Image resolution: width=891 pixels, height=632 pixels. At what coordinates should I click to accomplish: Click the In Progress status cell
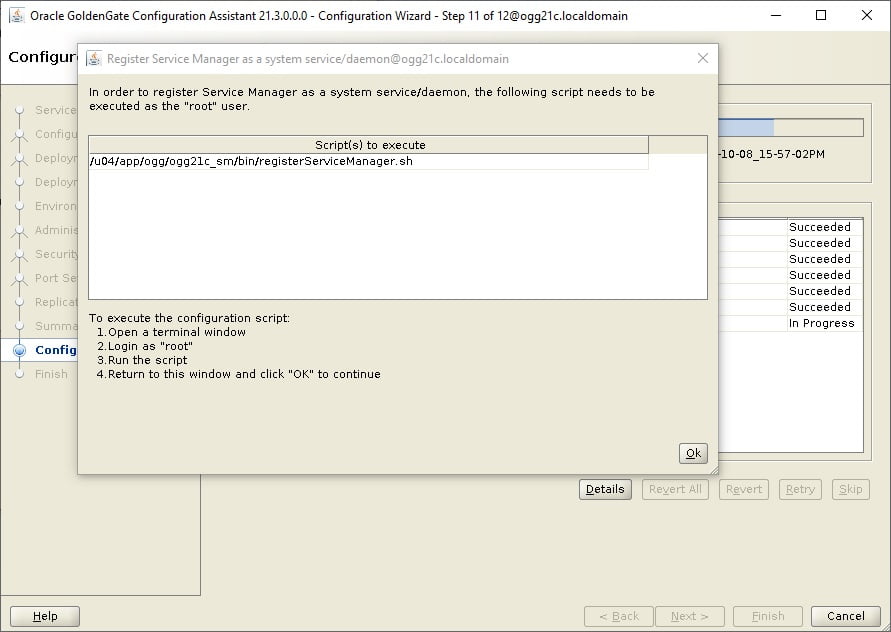coord(825,323)
